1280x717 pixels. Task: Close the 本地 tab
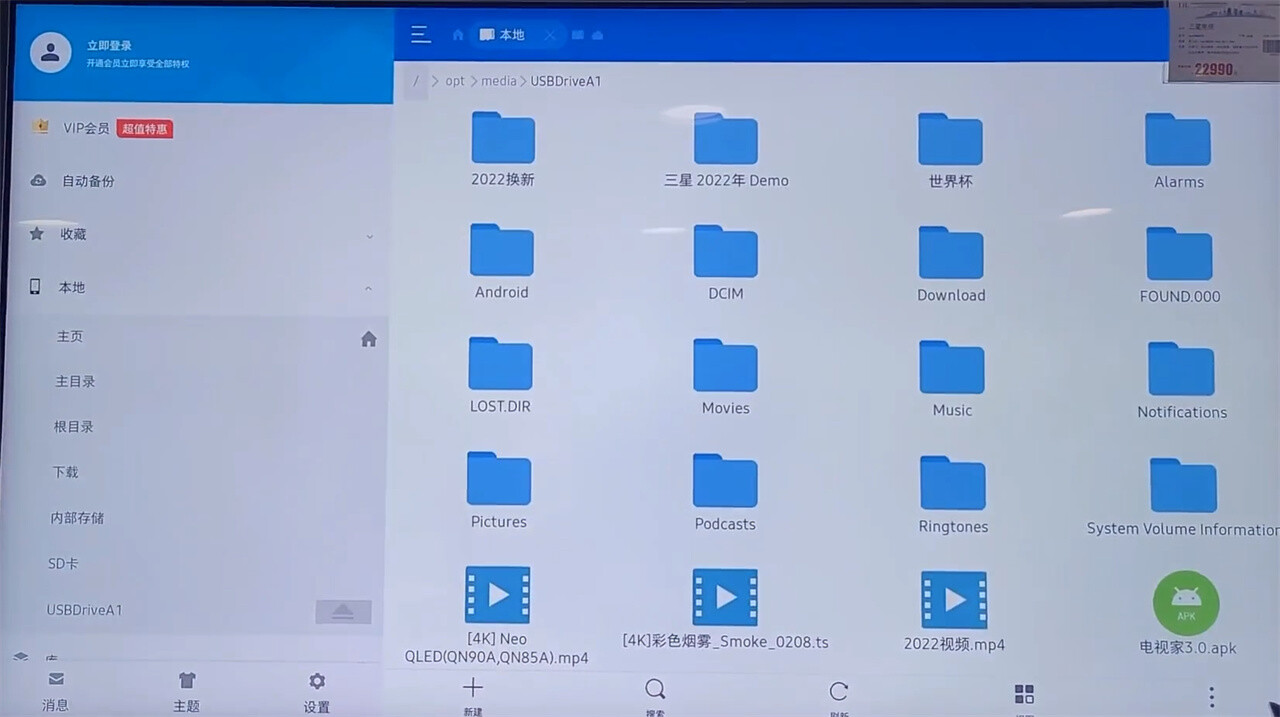coord(550,34)
